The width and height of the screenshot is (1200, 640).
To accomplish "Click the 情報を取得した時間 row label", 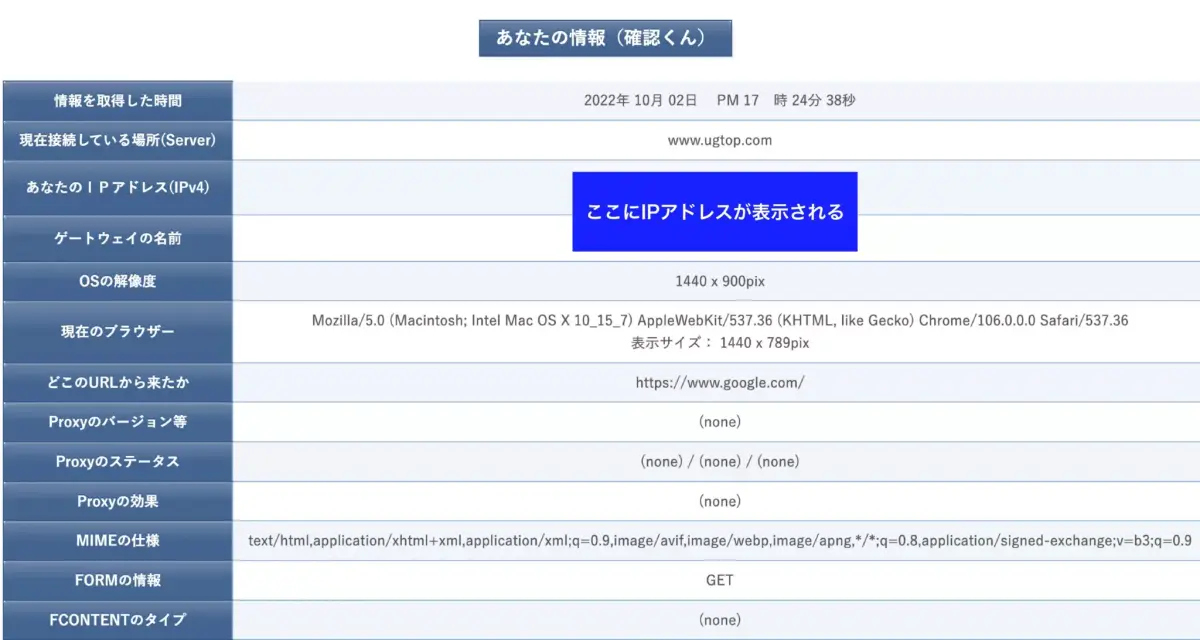I will coord(118,101).
